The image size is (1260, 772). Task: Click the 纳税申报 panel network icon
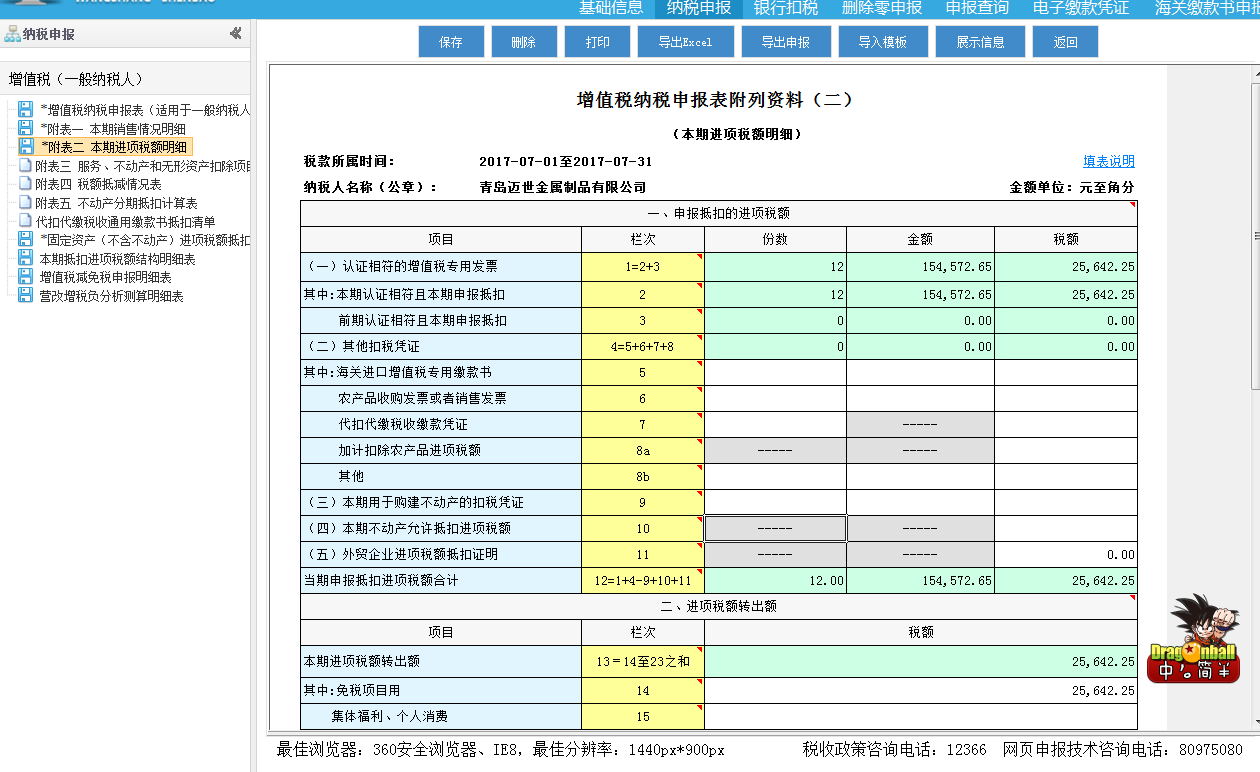12,34
